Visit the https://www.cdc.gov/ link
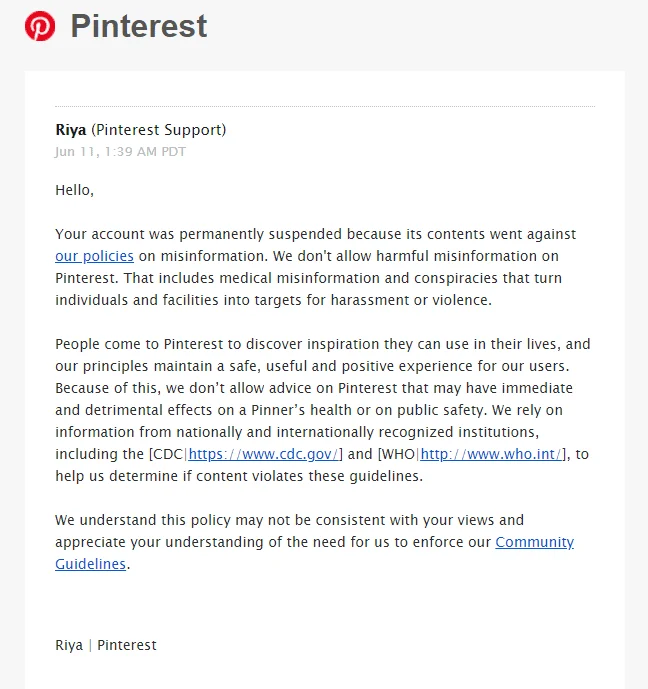The width and height of the screenshot is (648, 689). [266, 454]
